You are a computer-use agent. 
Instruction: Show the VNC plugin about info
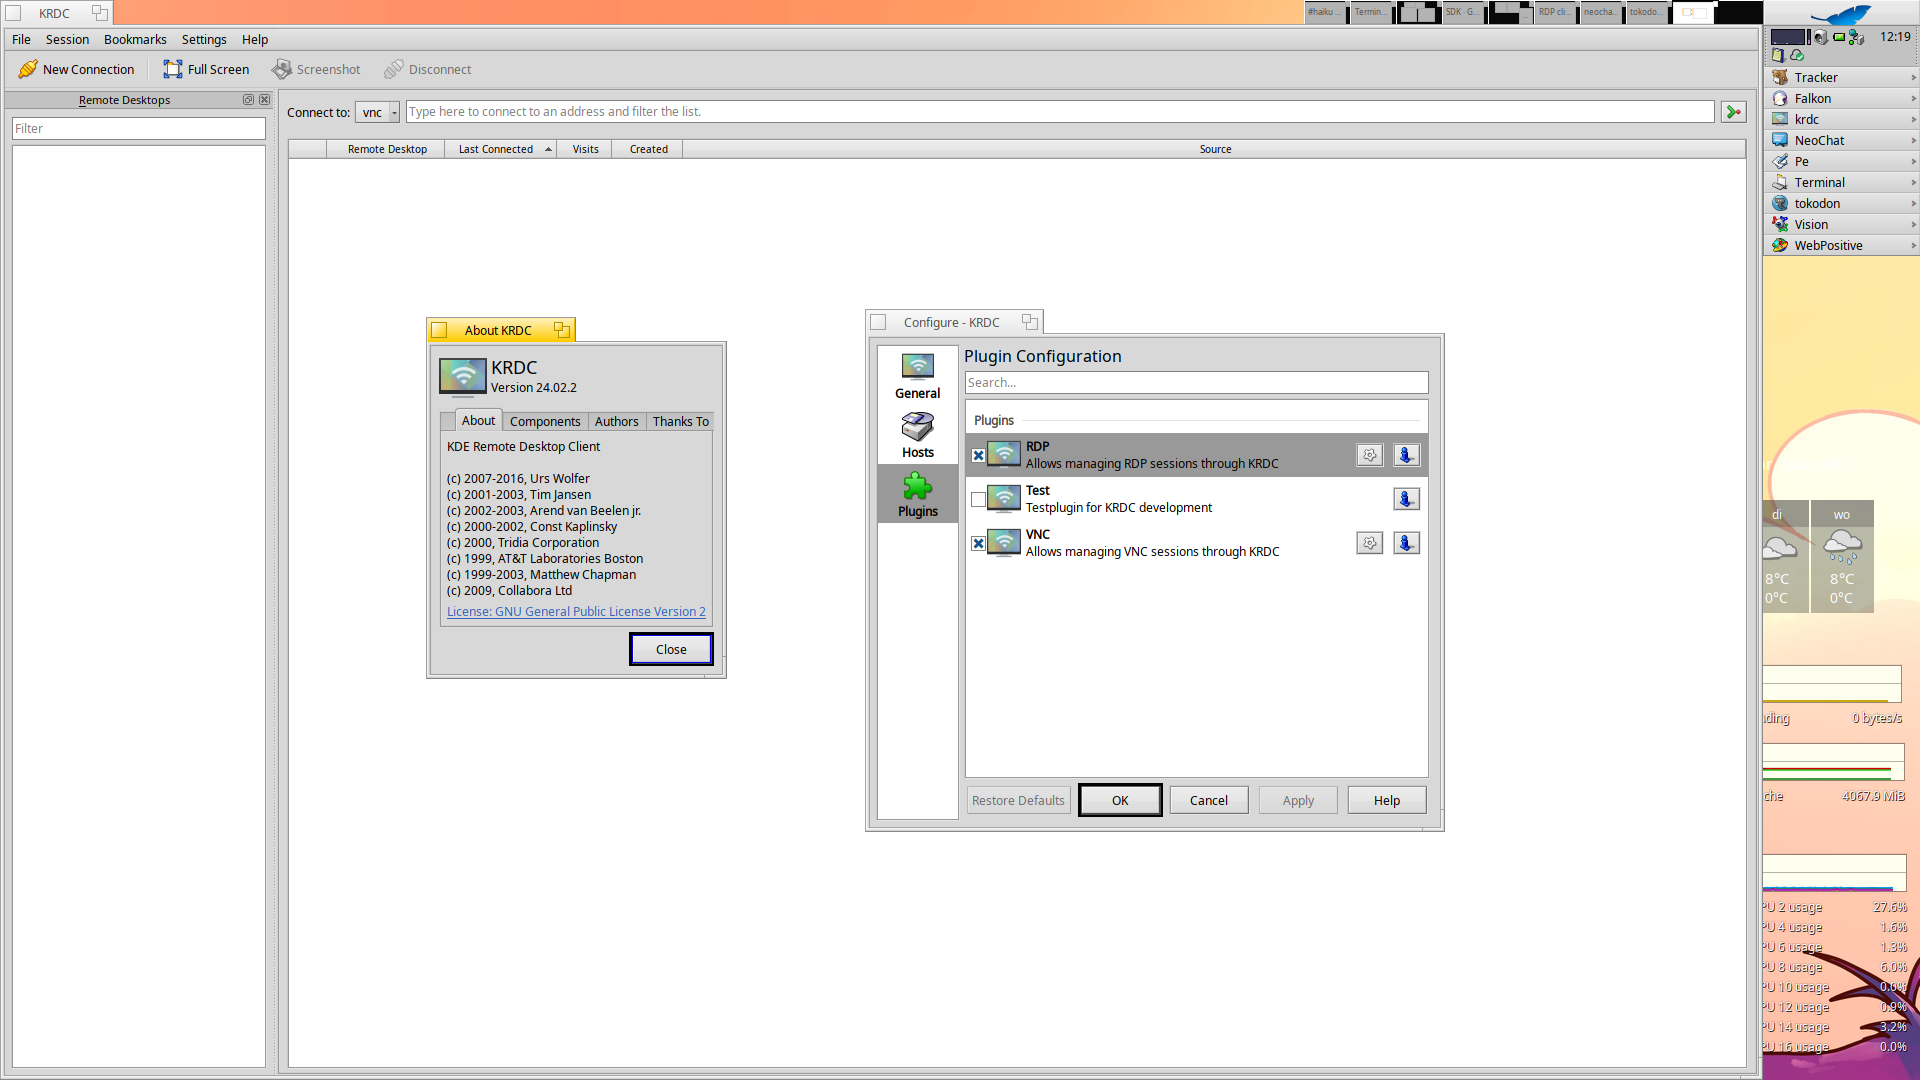pyautogui.click(x=1406, y=543)
